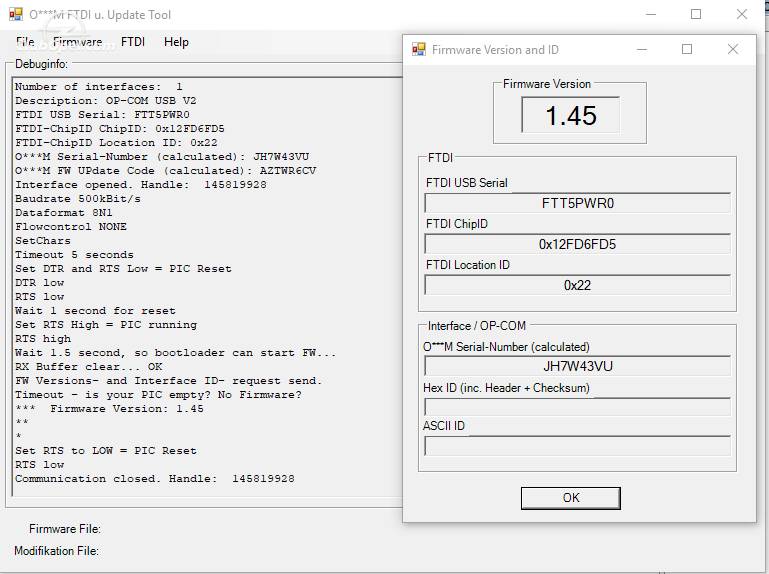Click the 'Modifikation File:' label
Image resolution: width=769 pixels, height=574 pixels.
(x=56, y=551)
